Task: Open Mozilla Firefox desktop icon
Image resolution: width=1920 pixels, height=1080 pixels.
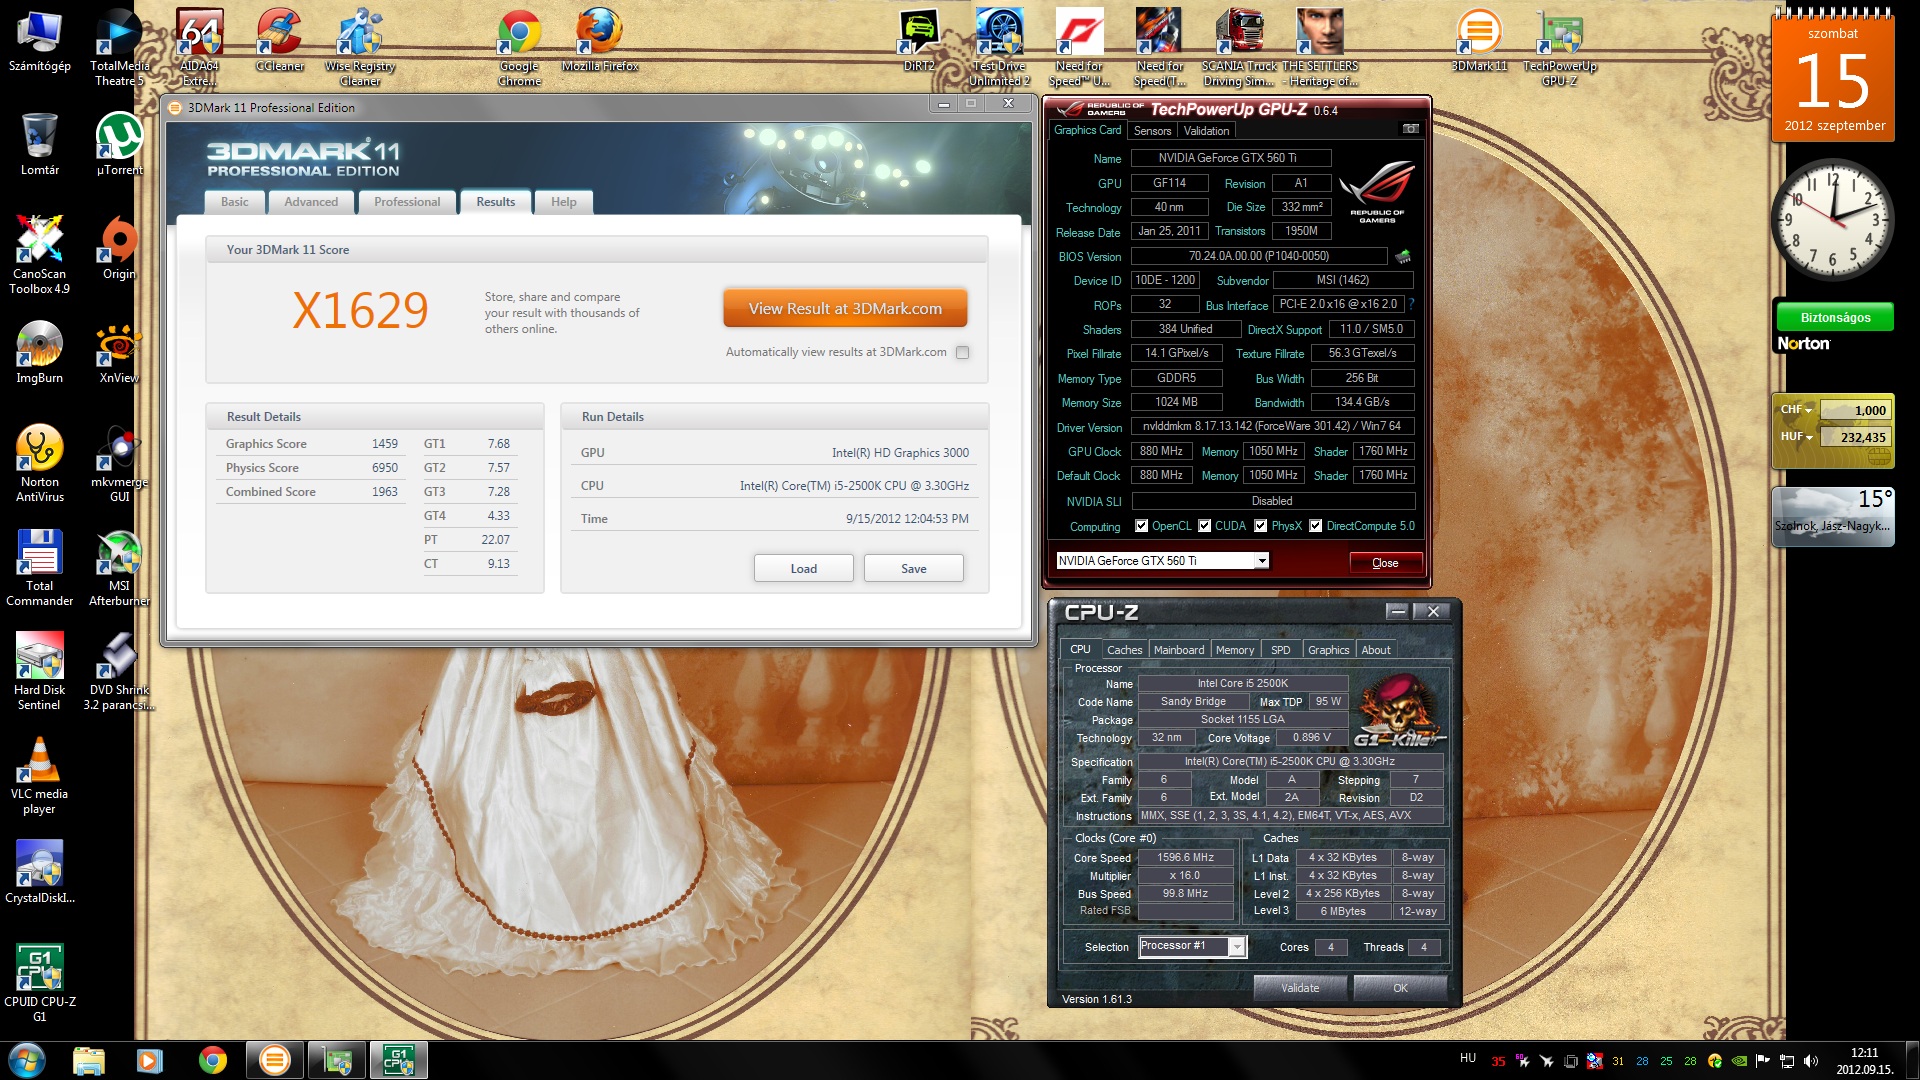Action: [x=600, y=40]
